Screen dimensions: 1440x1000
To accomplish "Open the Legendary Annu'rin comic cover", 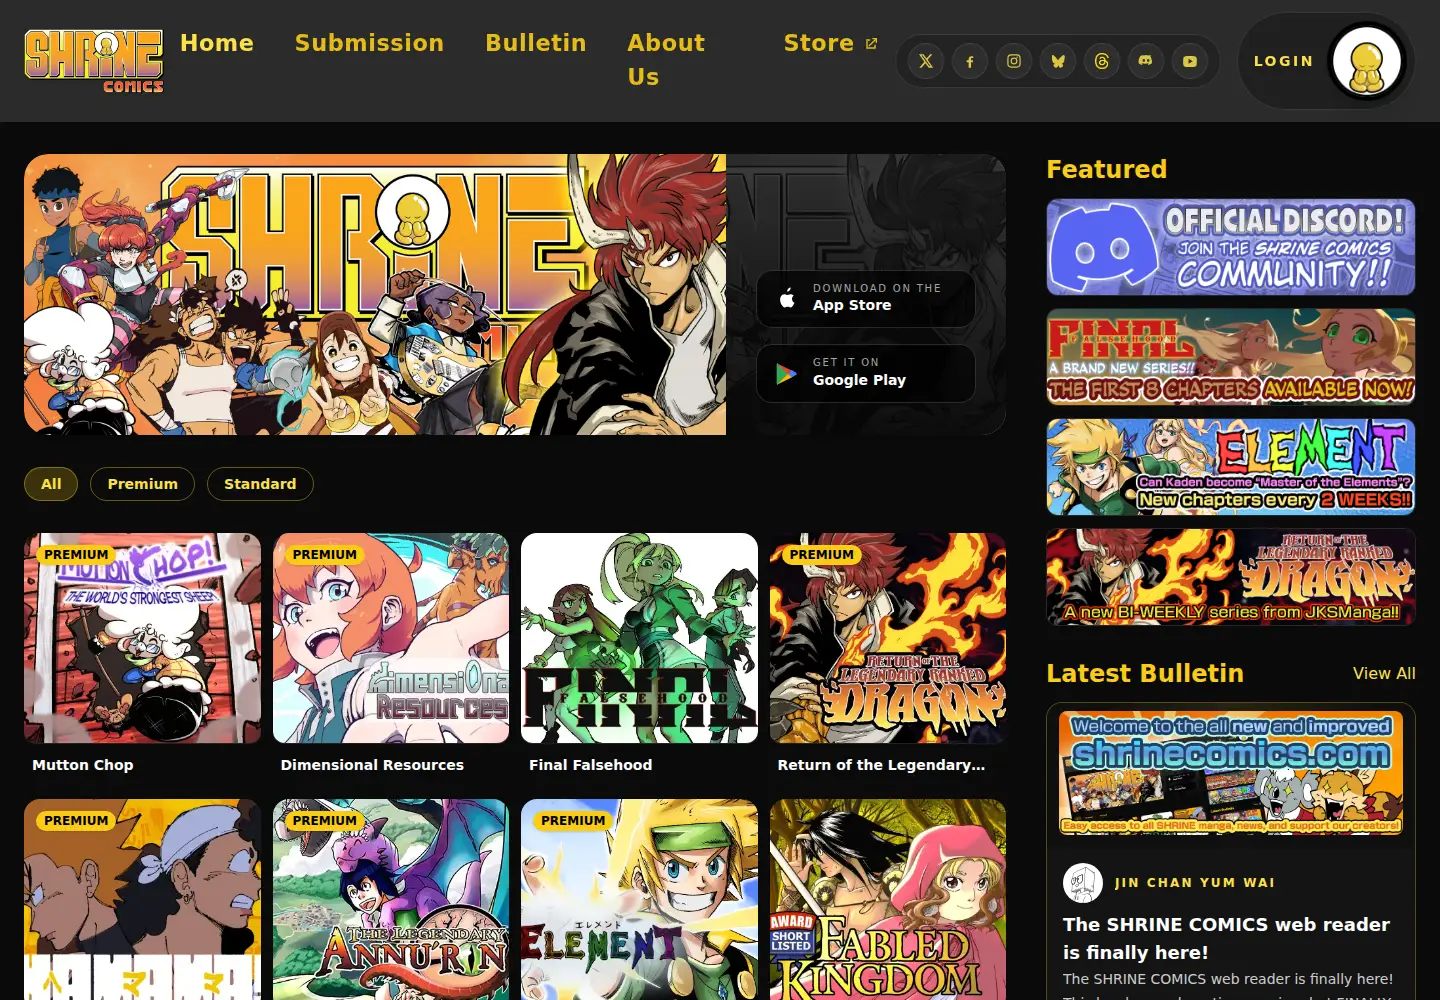I will point(391,900).
